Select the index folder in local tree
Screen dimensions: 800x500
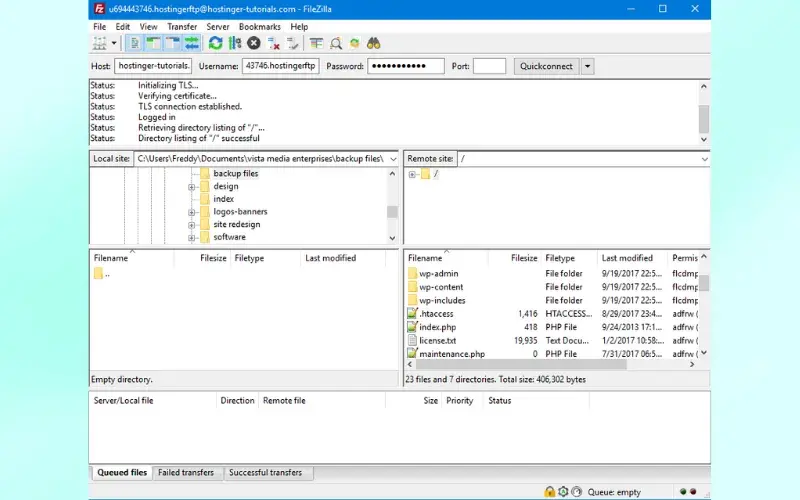point(223,199)
